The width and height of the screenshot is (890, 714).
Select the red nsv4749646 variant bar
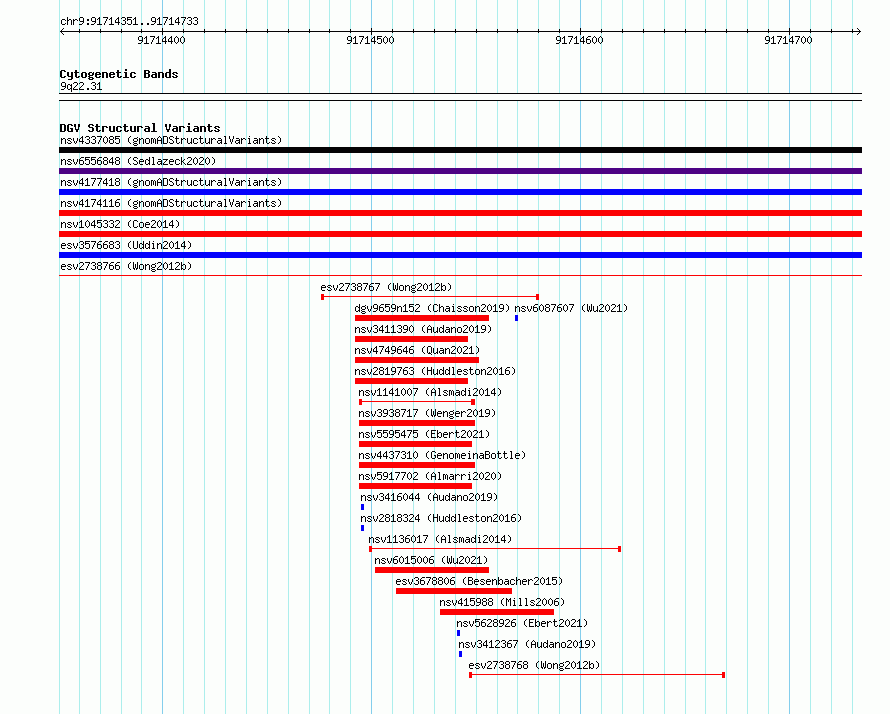417,360
